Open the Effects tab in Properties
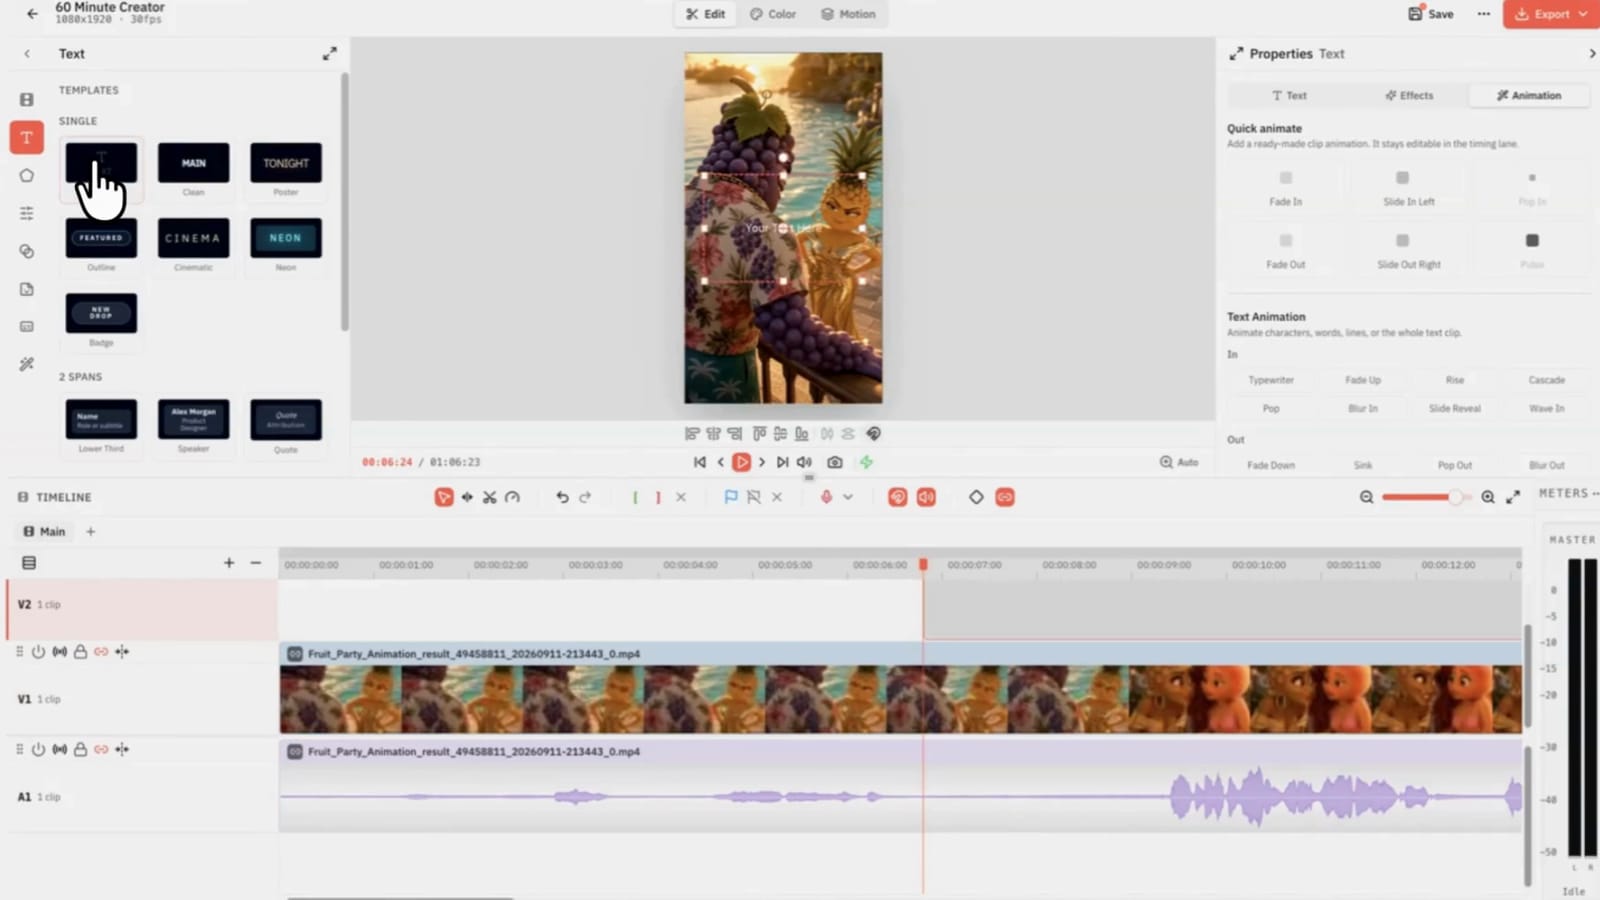This screenshot has height=900, width=1600. 1409,95
